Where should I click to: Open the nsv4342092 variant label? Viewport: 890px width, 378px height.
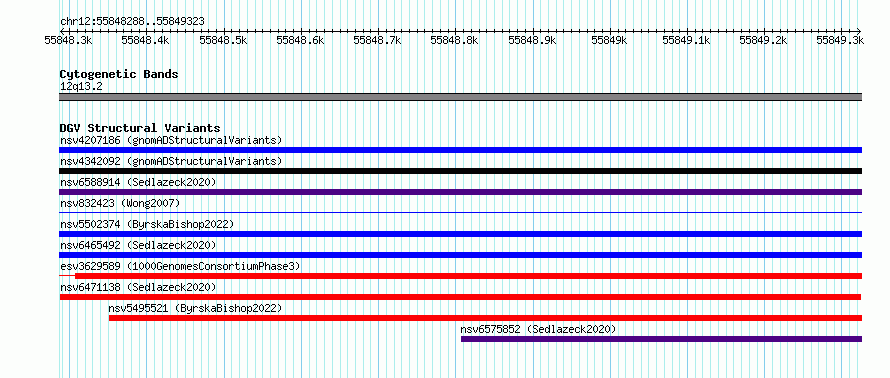click(x=171, y=161)
